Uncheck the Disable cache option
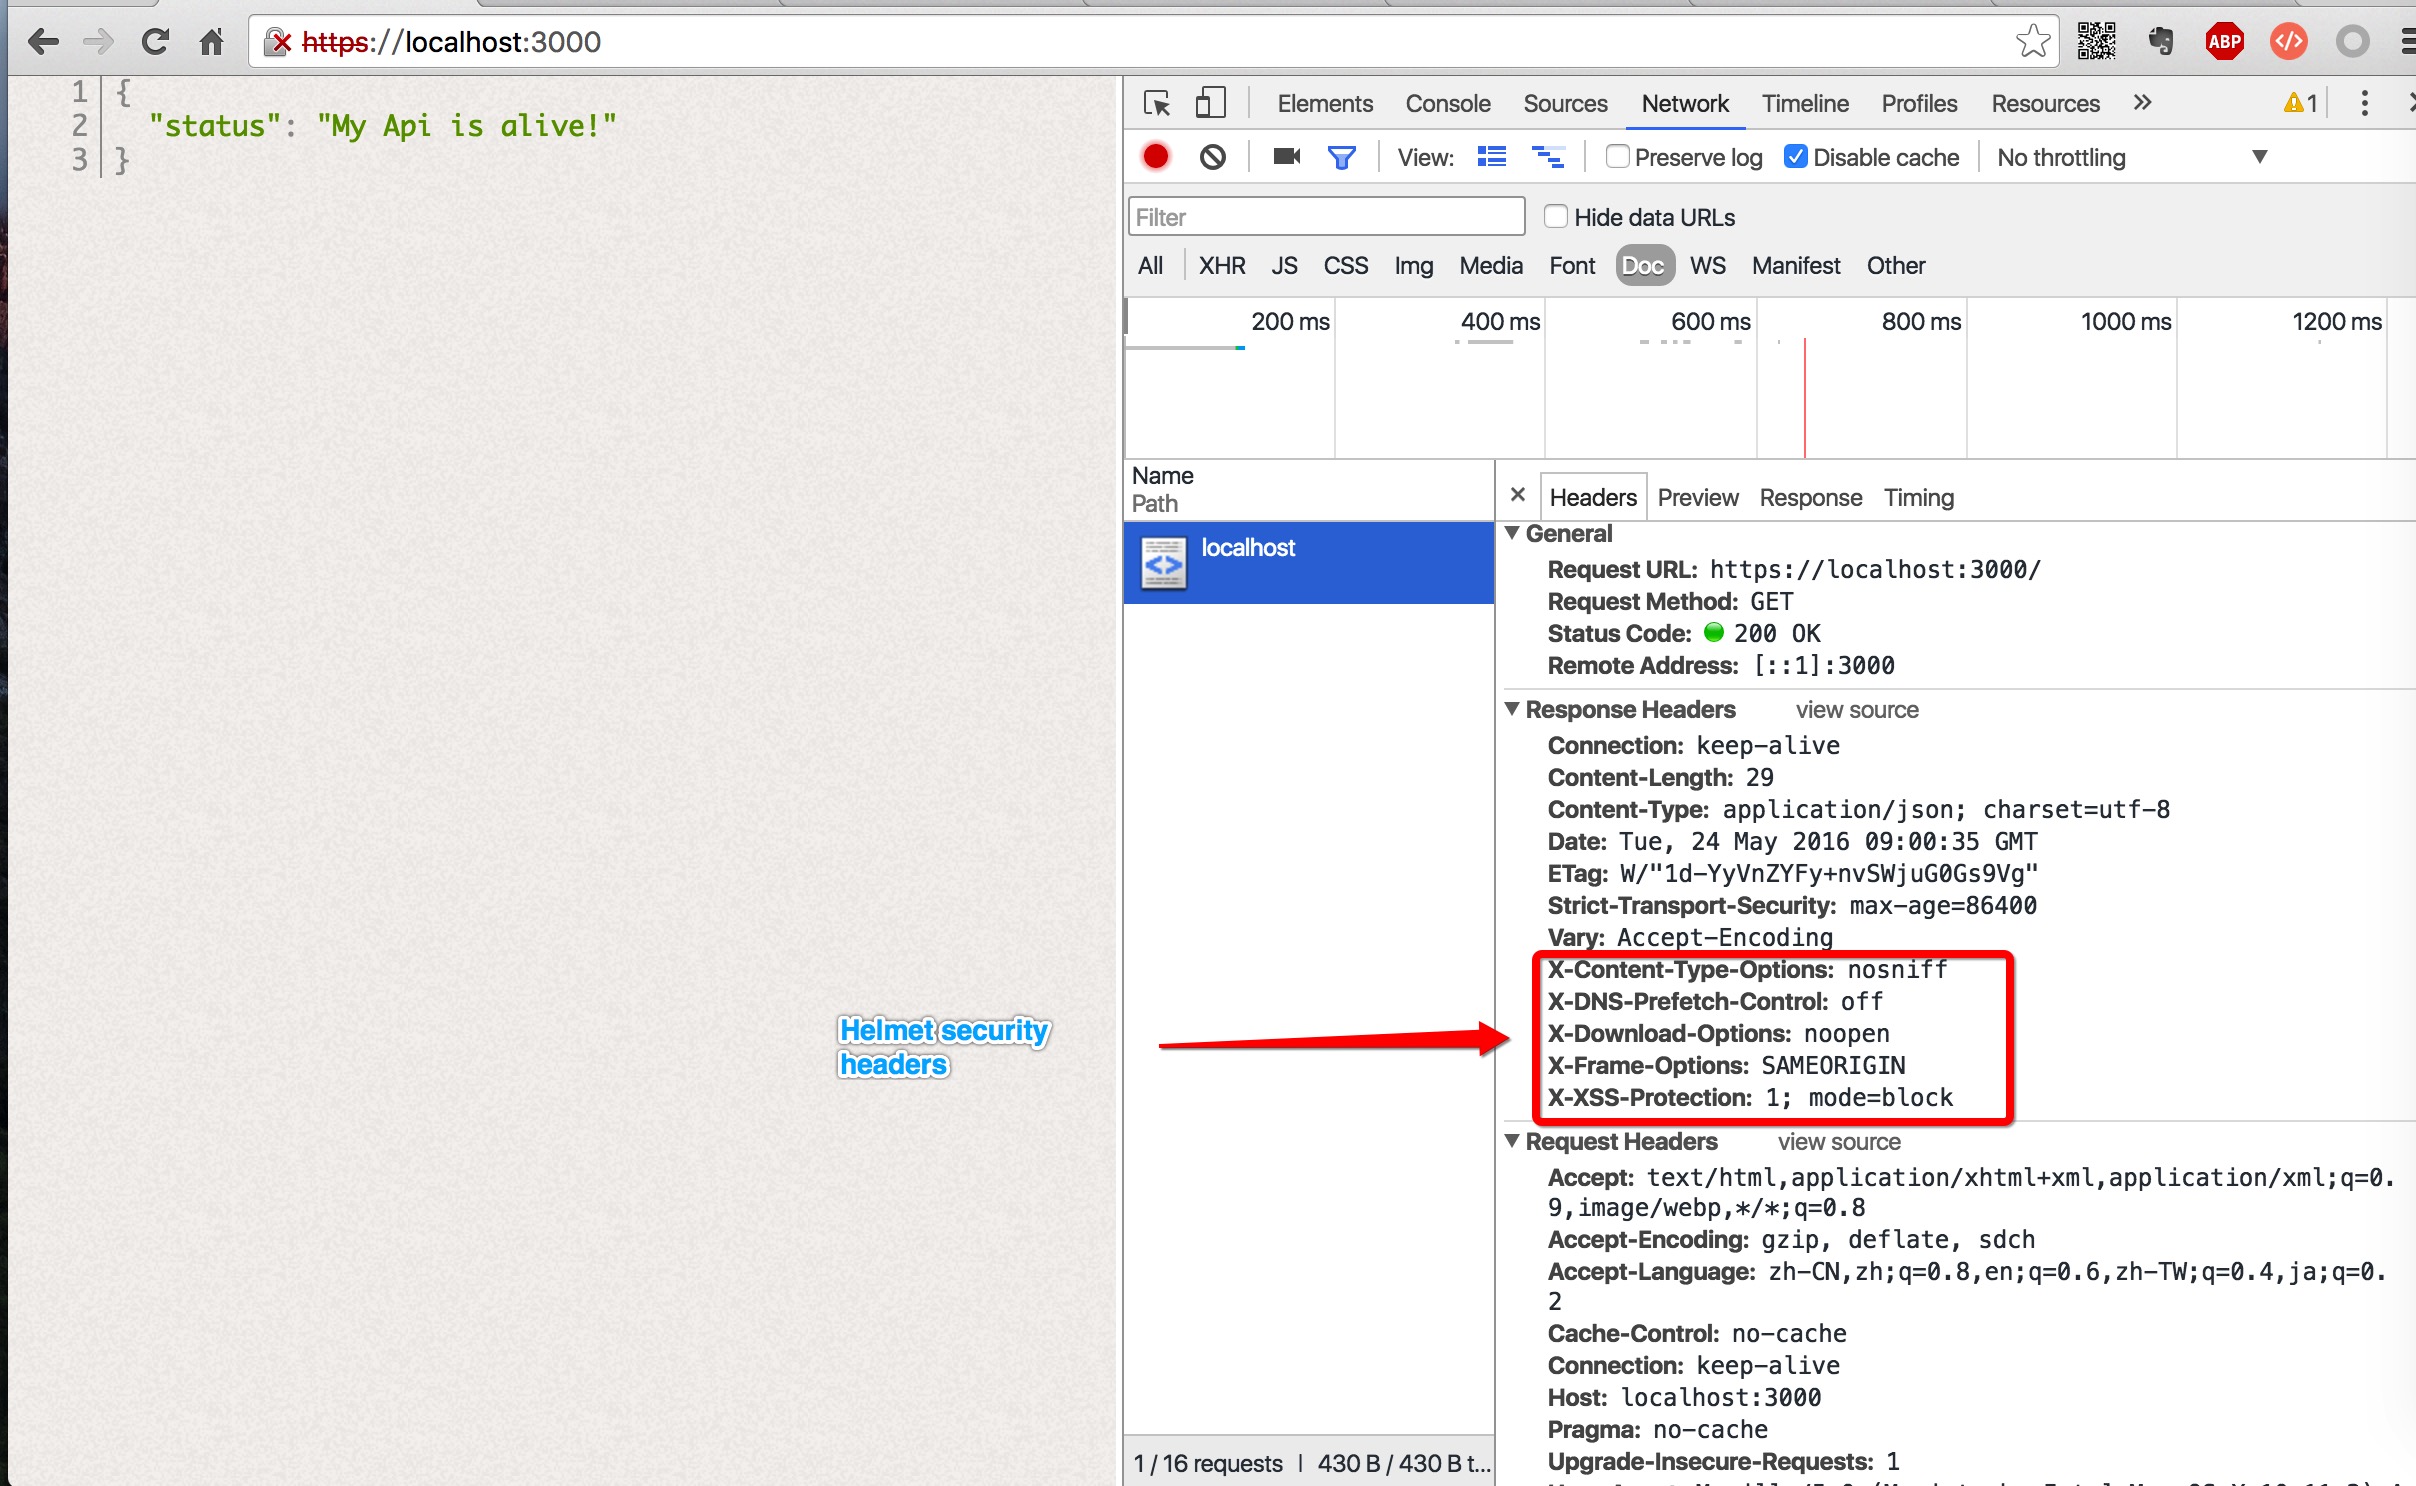The width and height of the screenshot is (2416, 1486). coord(1797,157)
